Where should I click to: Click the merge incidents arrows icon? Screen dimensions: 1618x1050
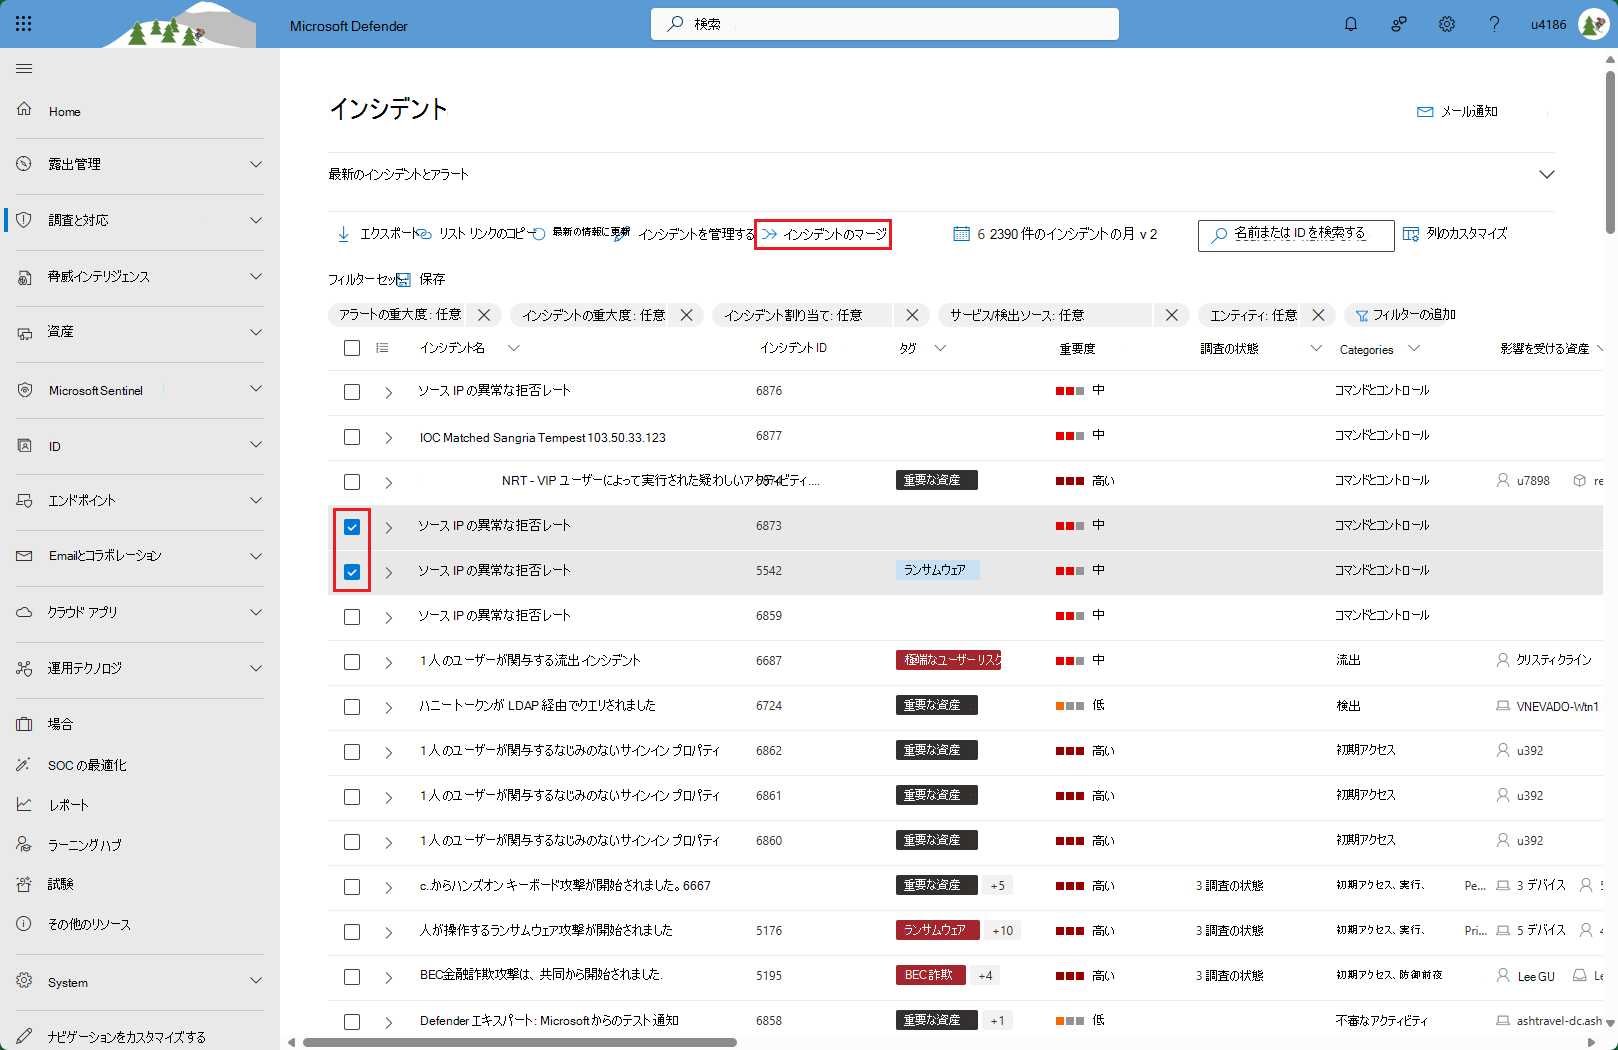point(769,234)
